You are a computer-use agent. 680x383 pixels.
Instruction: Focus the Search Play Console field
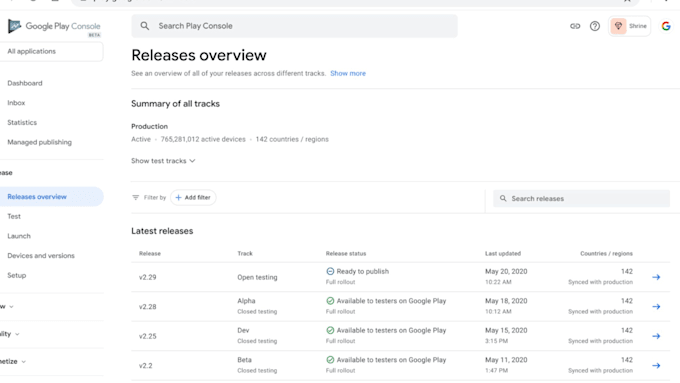point(294,26)
